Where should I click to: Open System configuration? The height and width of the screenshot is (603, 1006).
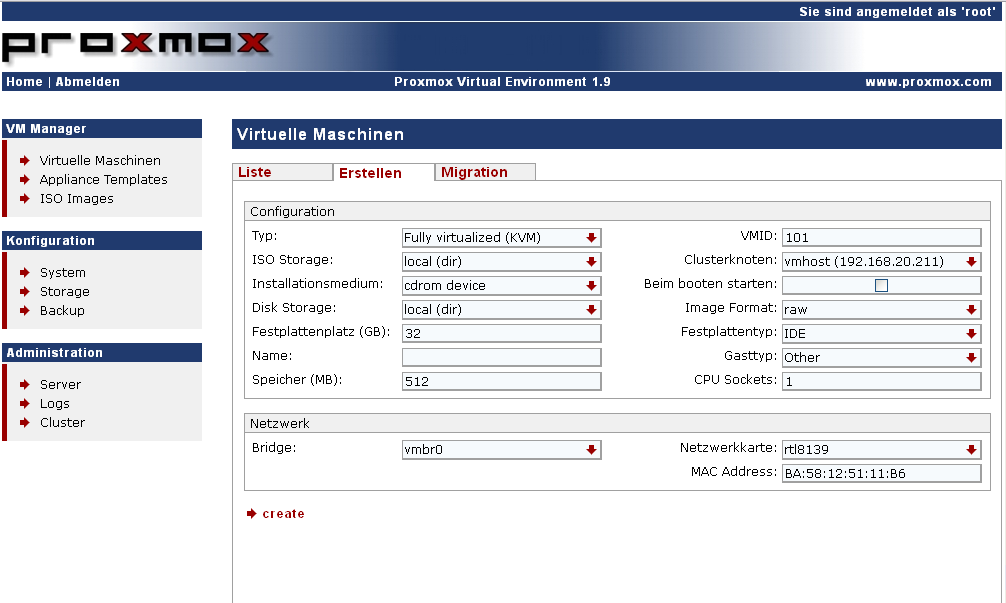point(62,273)
